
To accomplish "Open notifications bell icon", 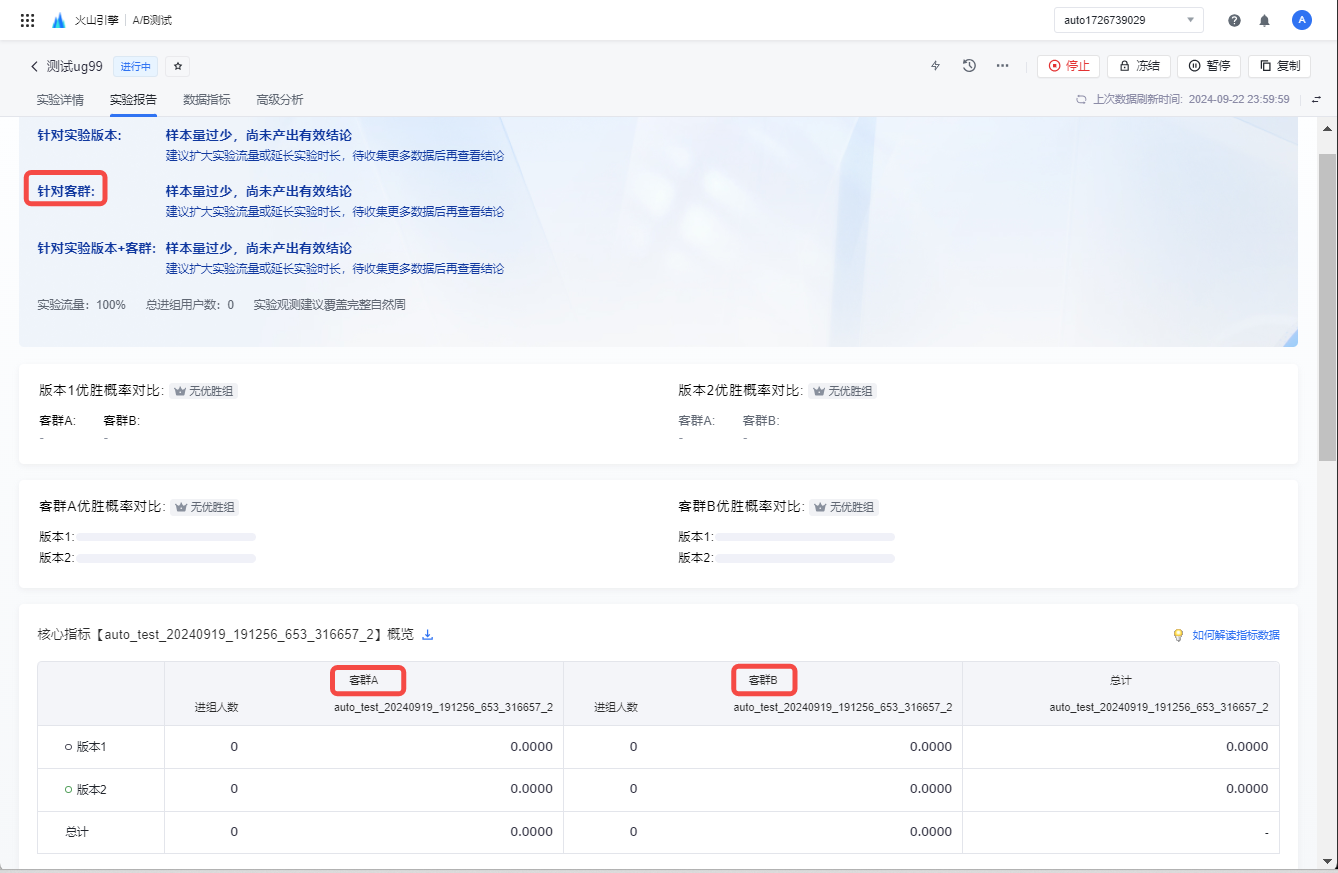I will (x=1264, y=20).
